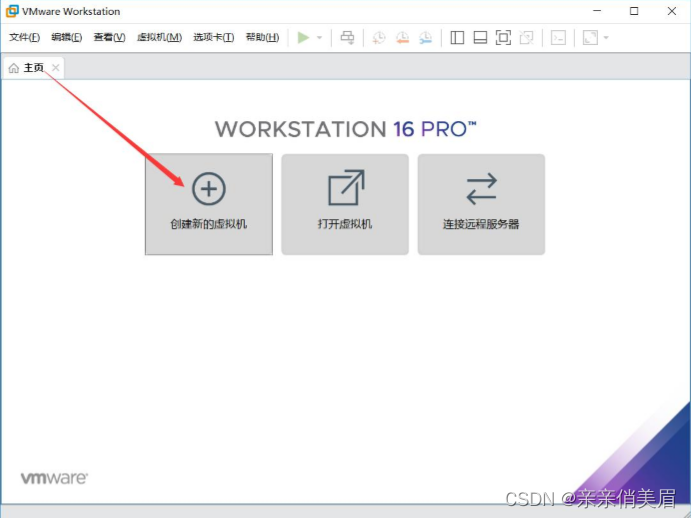
Task: Click the full screen mode icon
Action: 503,37
